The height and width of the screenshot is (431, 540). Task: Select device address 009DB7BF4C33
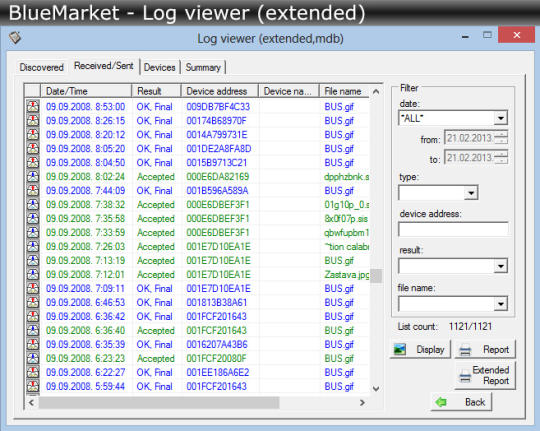[218, 106]
